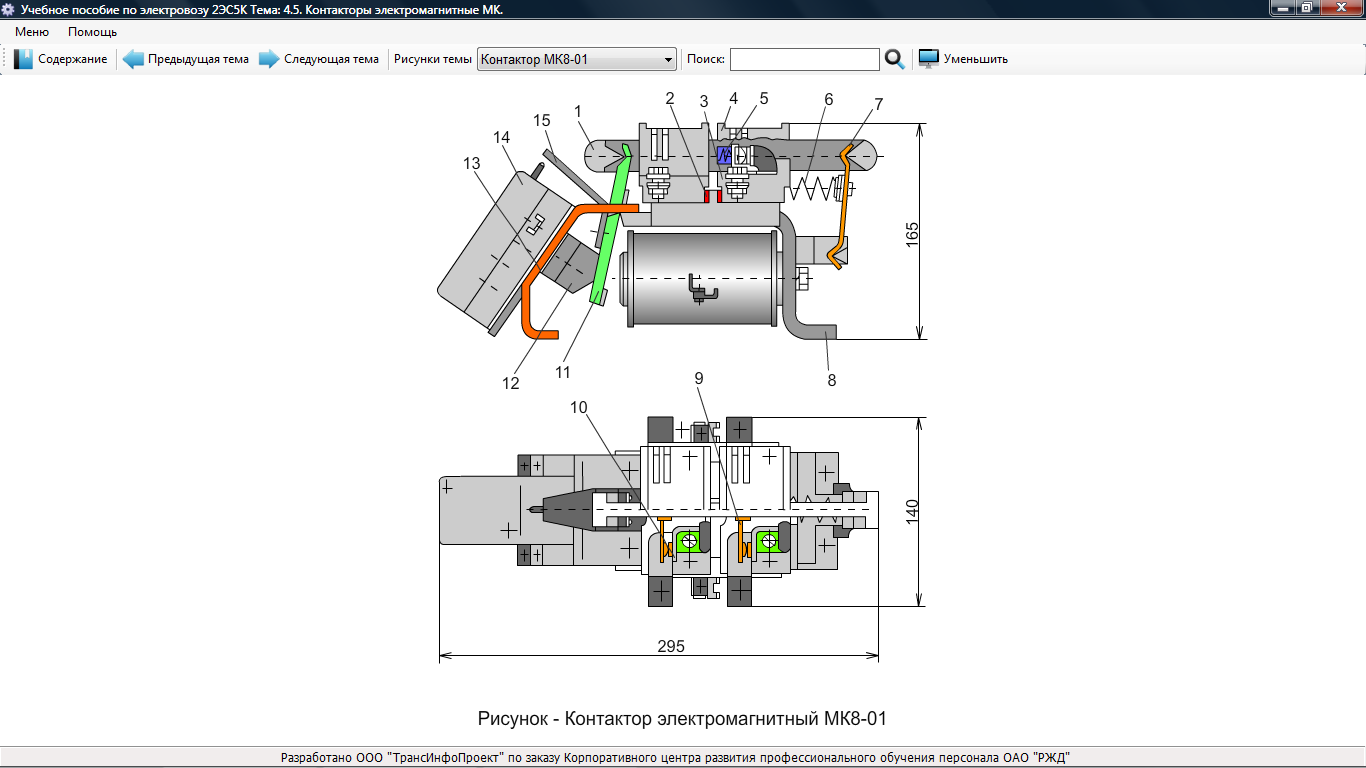Click the app gear icon in title bar
The image size is (1366, 768).
[x=10, y=9]
